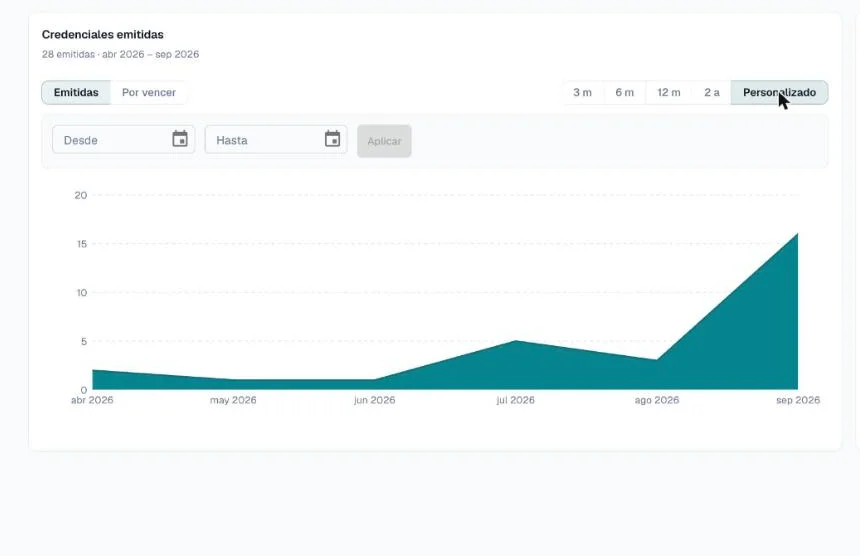Select the Emitidas view toggle
860x556 pixels.
(x=76, y=92)
